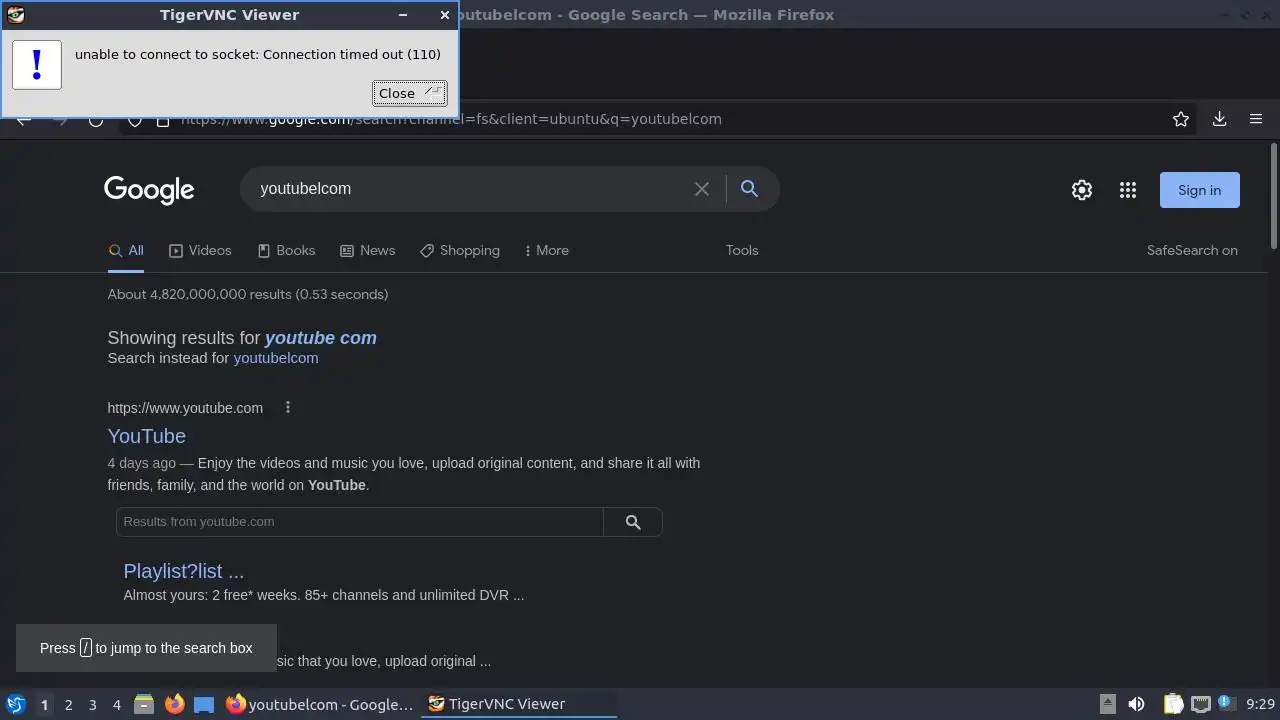Click the show desktop taskbar icon
The width and height of the screenshot is (1280, 720).
204,704
